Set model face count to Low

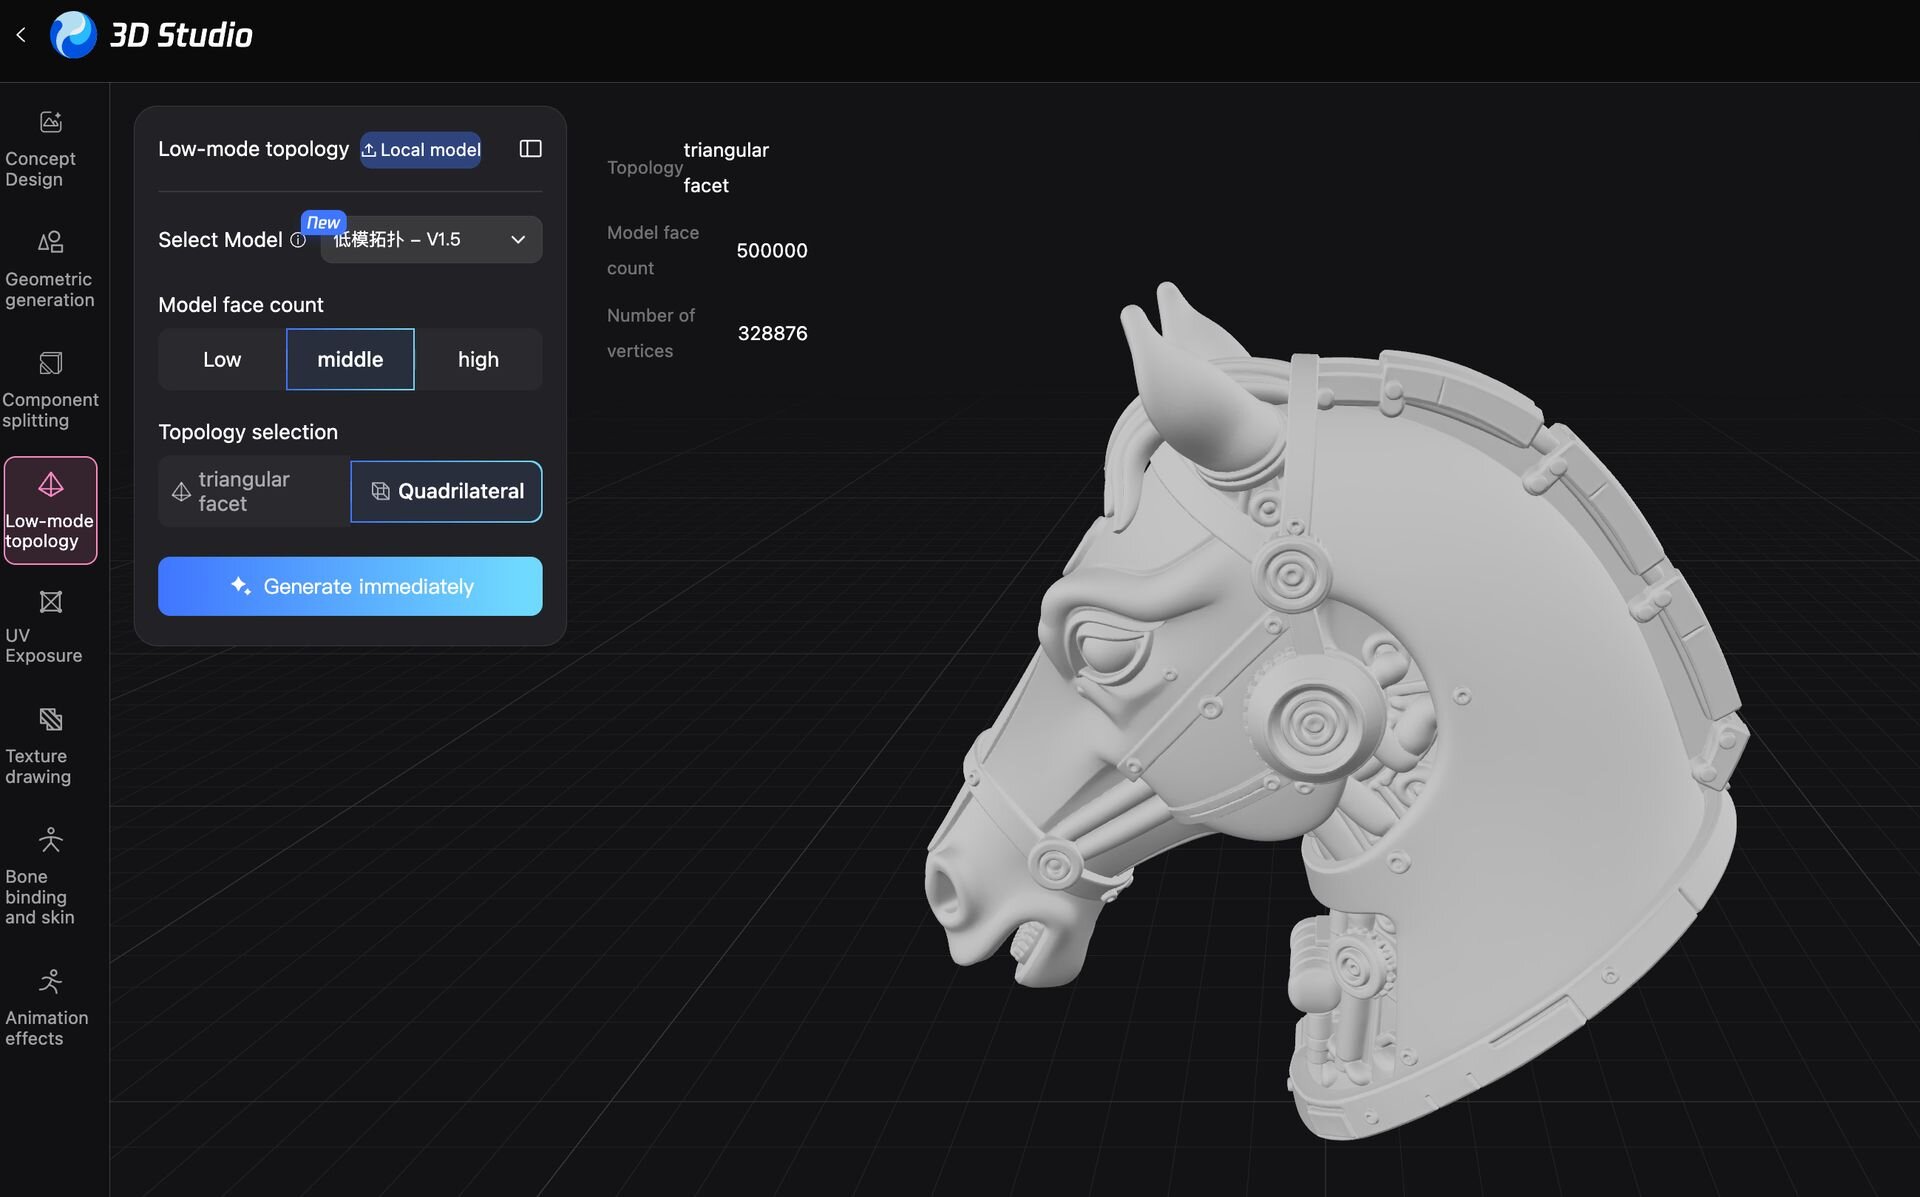(222, 359)
